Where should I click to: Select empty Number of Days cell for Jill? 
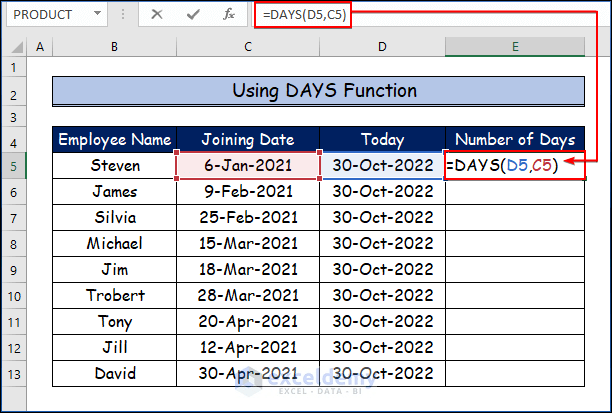pyautogui.click(x=515, y=347)
